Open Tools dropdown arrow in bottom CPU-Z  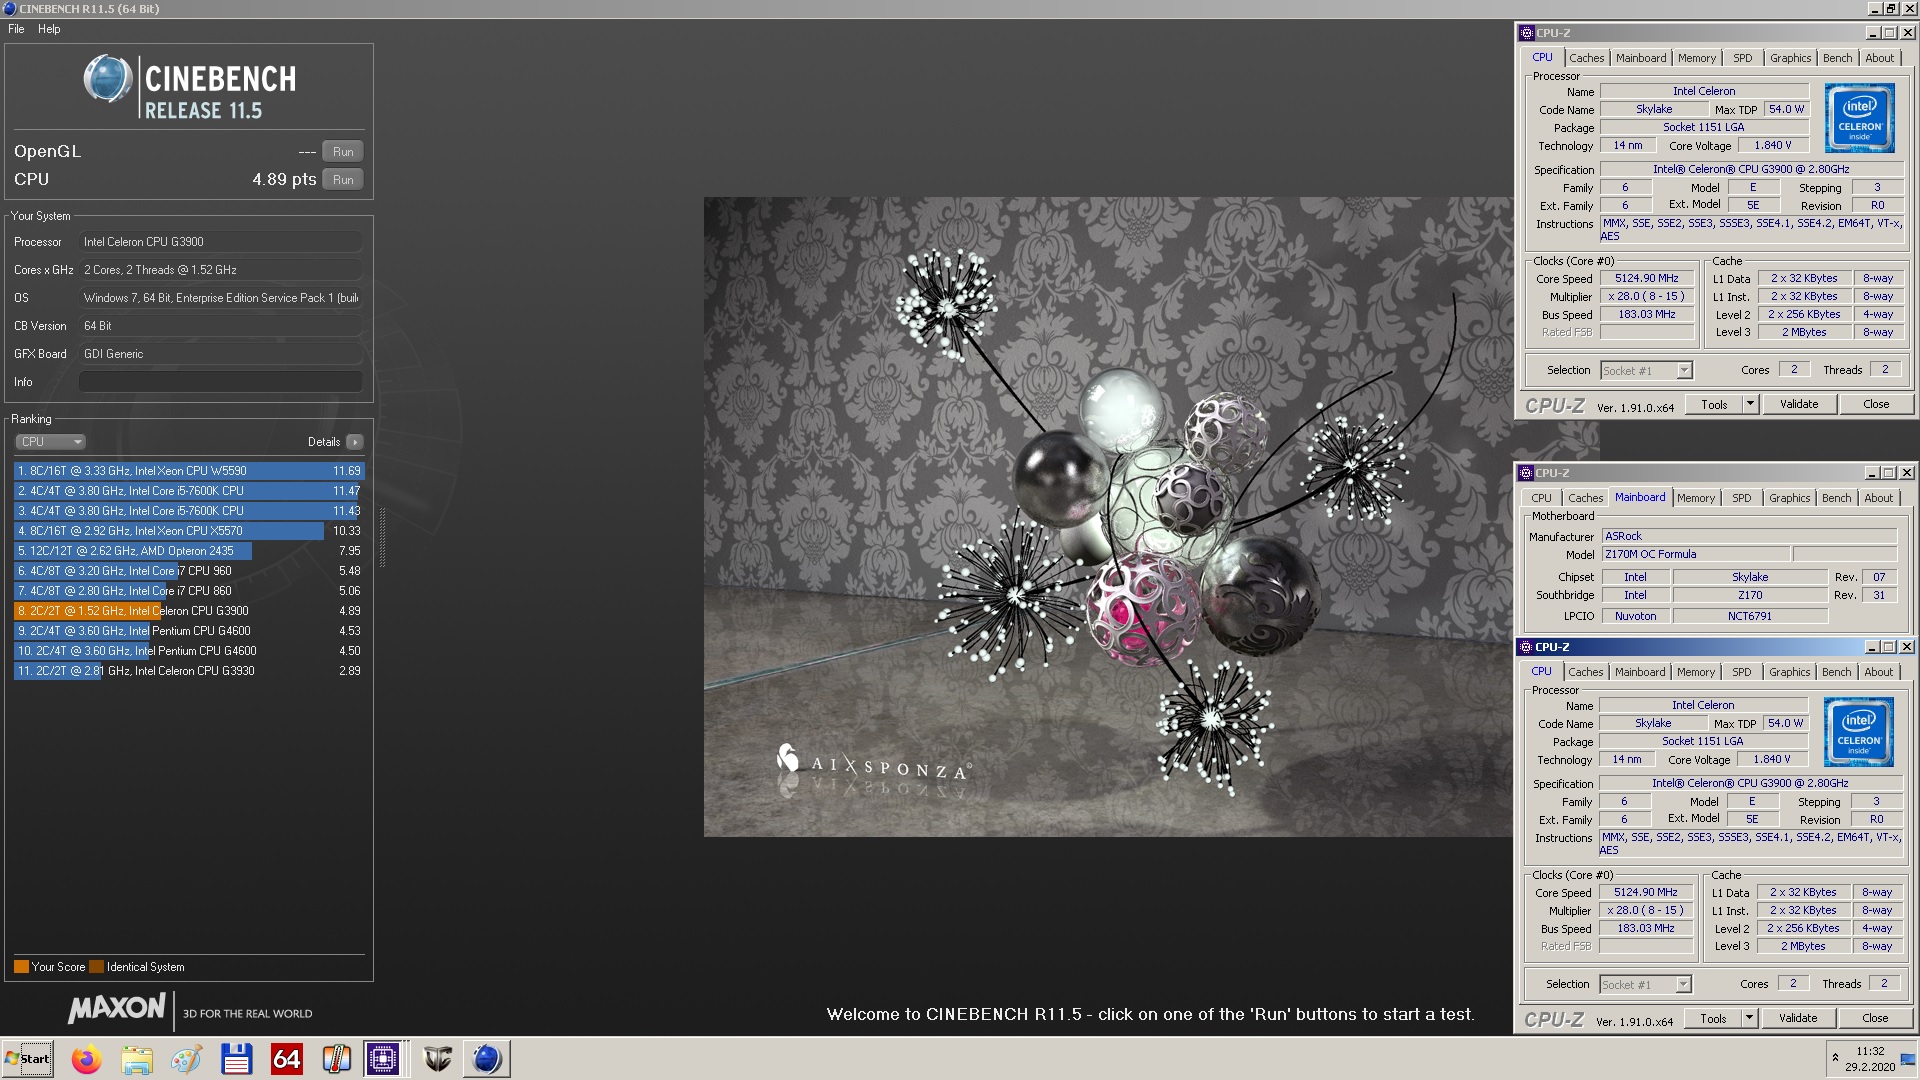pyautogui.click(x=1749, y=1019)
